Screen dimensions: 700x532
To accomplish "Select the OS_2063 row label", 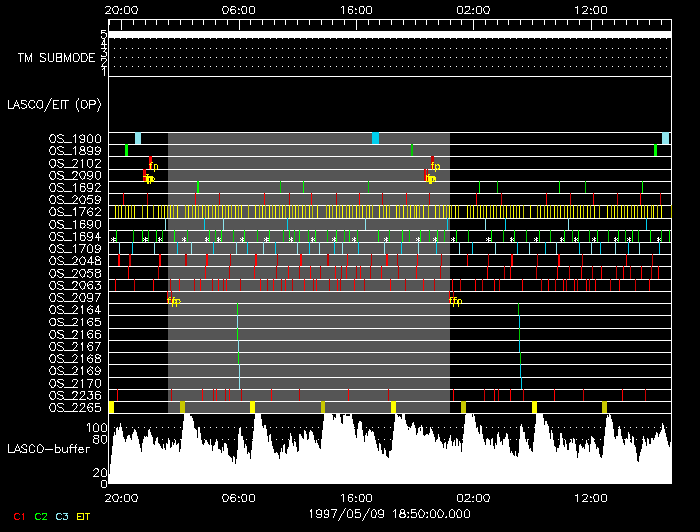I will [x=75, y=285].
